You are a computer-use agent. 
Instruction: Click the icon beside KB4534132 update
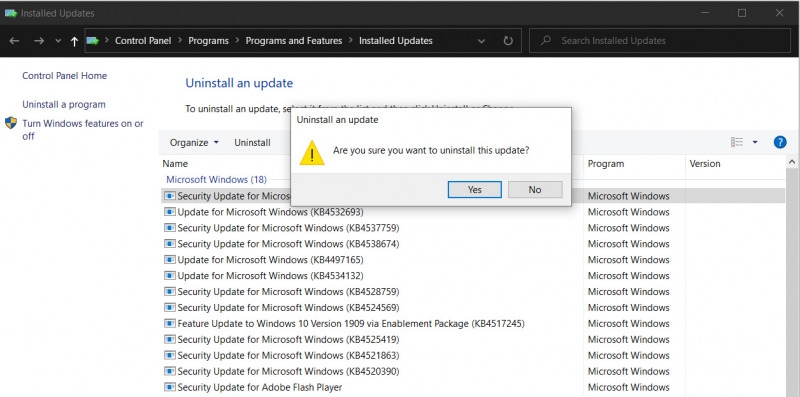(x=170, y=276)
